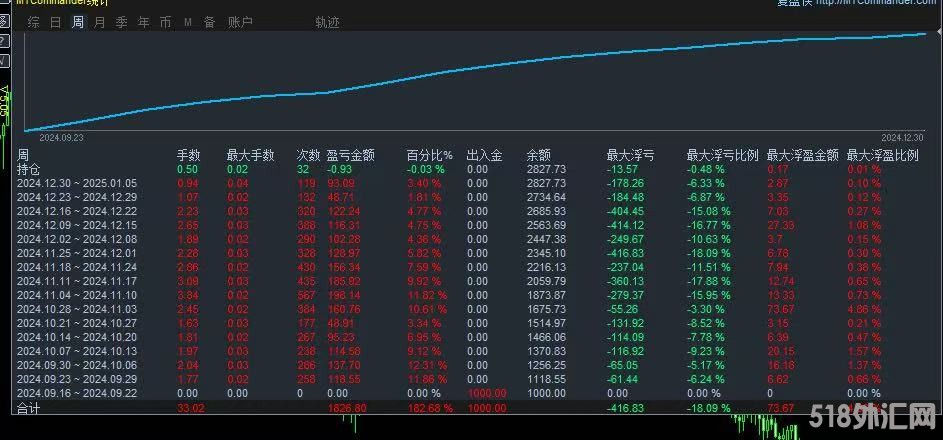The width and height of the screenshot is (943, 440).
Task: Click the 次数 column header
Action: tap(309, 156)
